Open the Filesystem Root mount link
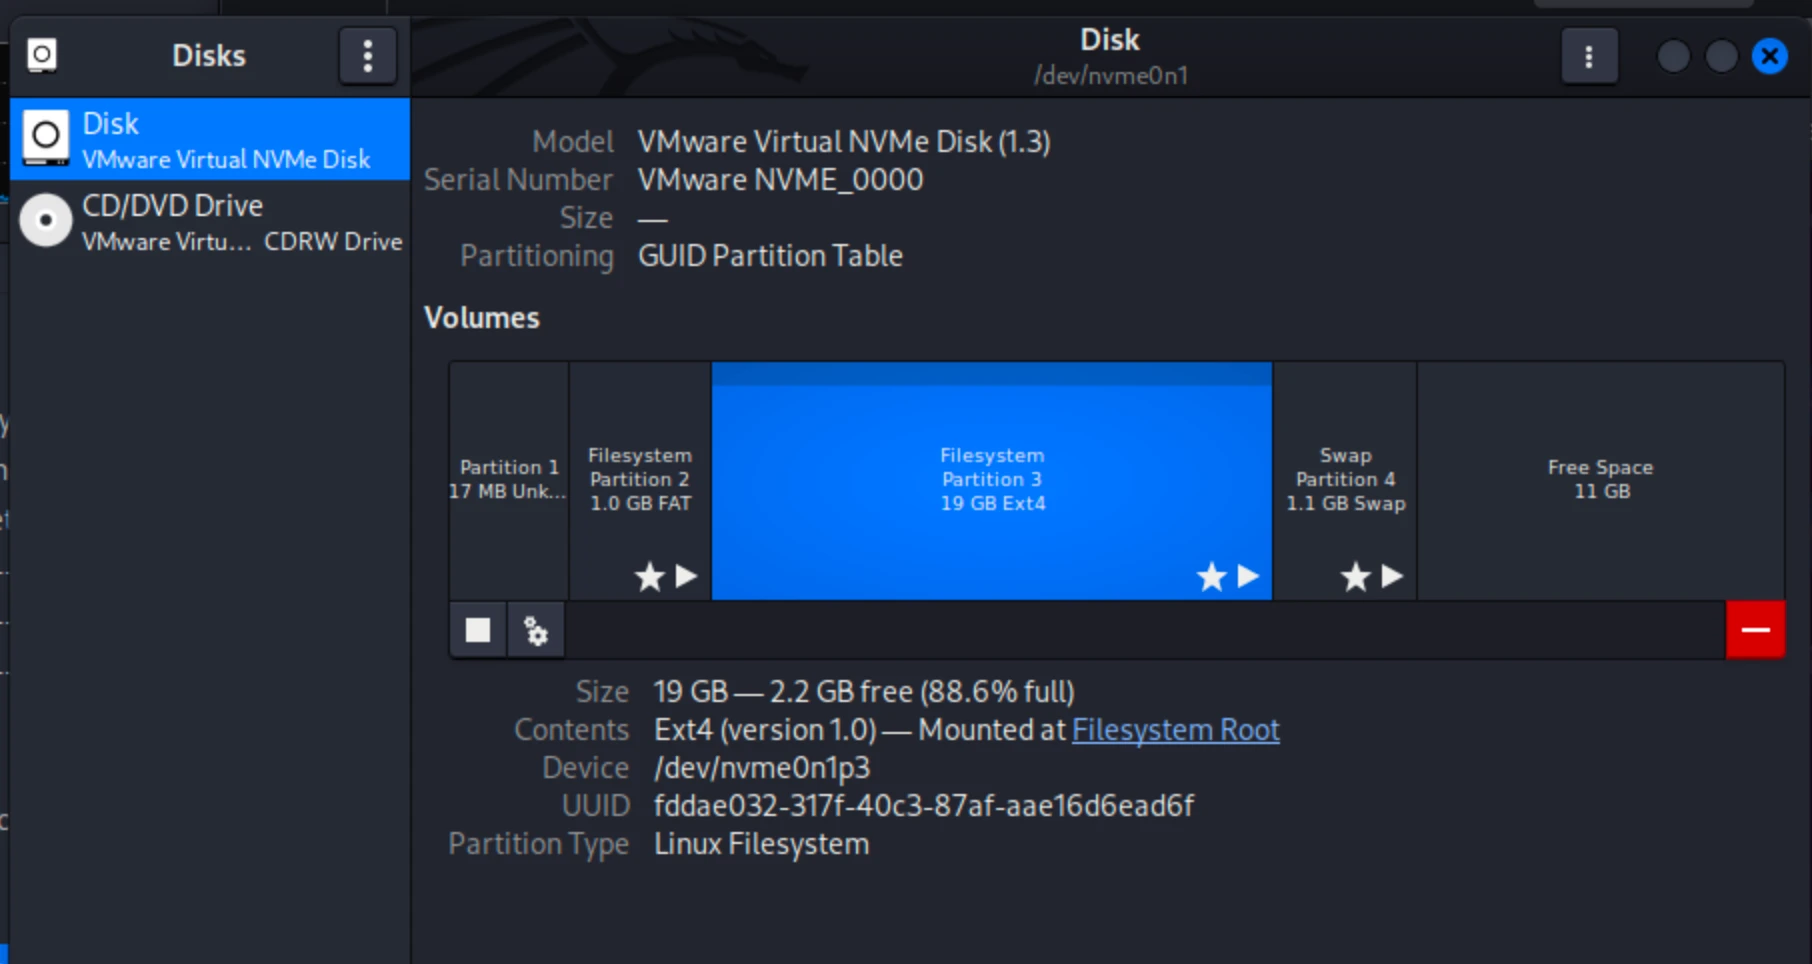 click(1175, 730)
